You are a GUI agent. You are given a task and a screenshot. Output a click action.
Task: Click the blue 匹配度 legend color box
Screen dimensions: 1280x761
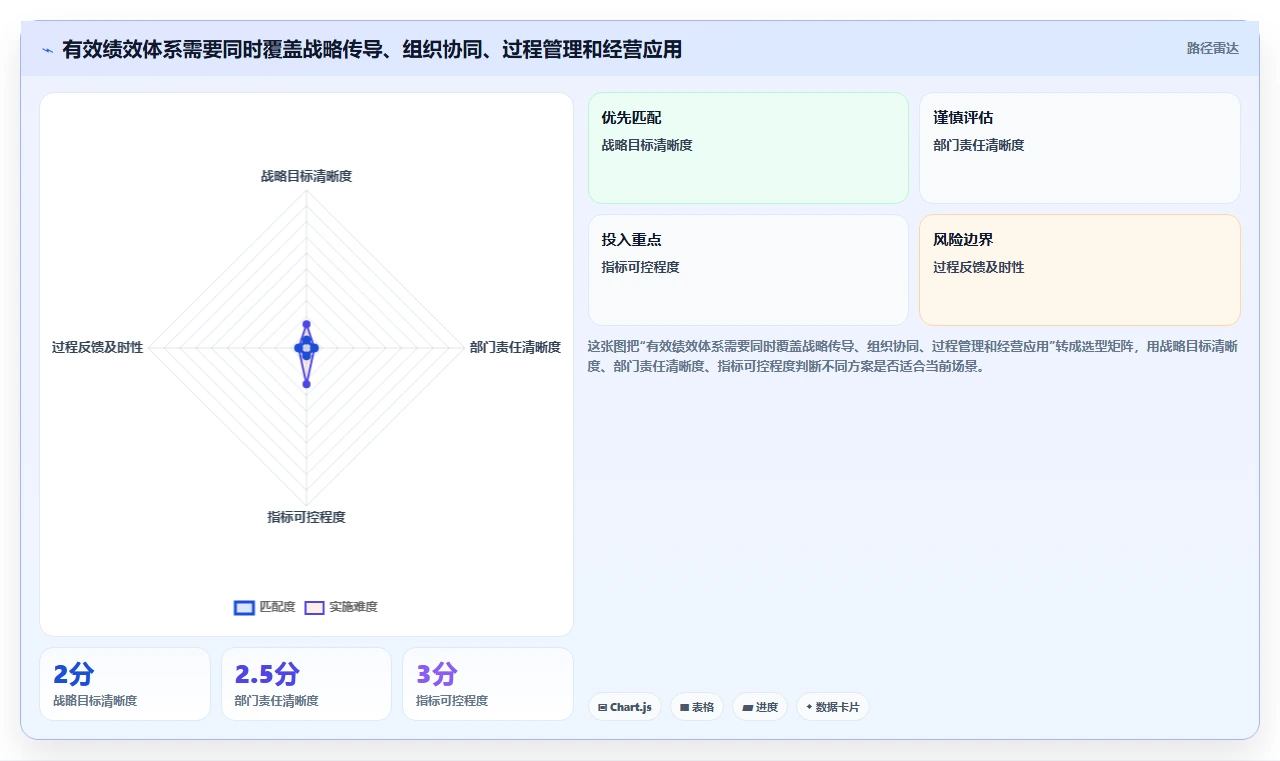point(244,607)
